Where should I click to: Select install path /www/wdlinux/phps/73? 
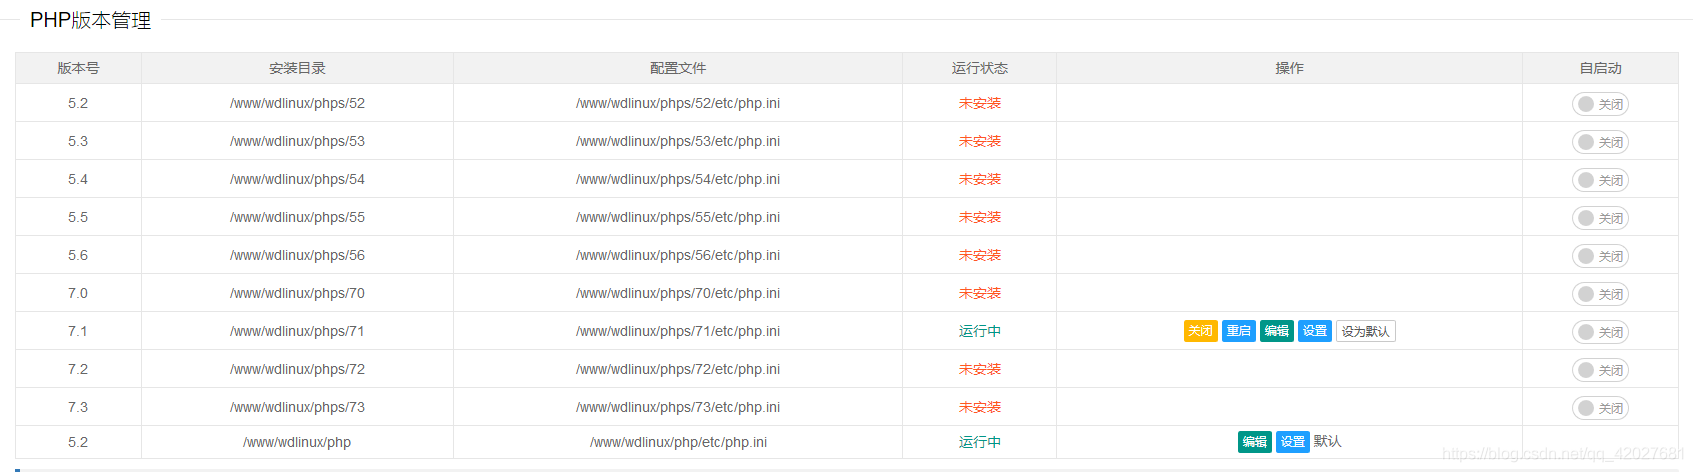pyautogui.click(x=297, y=407)
